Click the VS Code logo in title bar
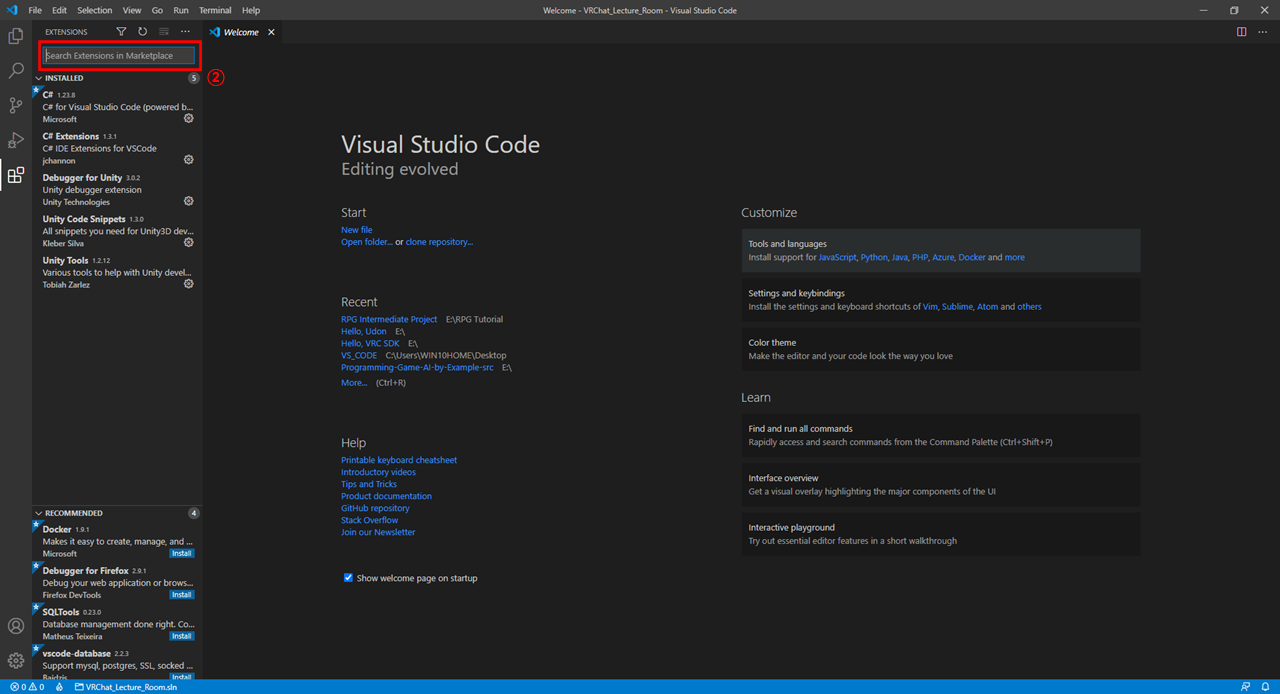 (x=12, y=10)
